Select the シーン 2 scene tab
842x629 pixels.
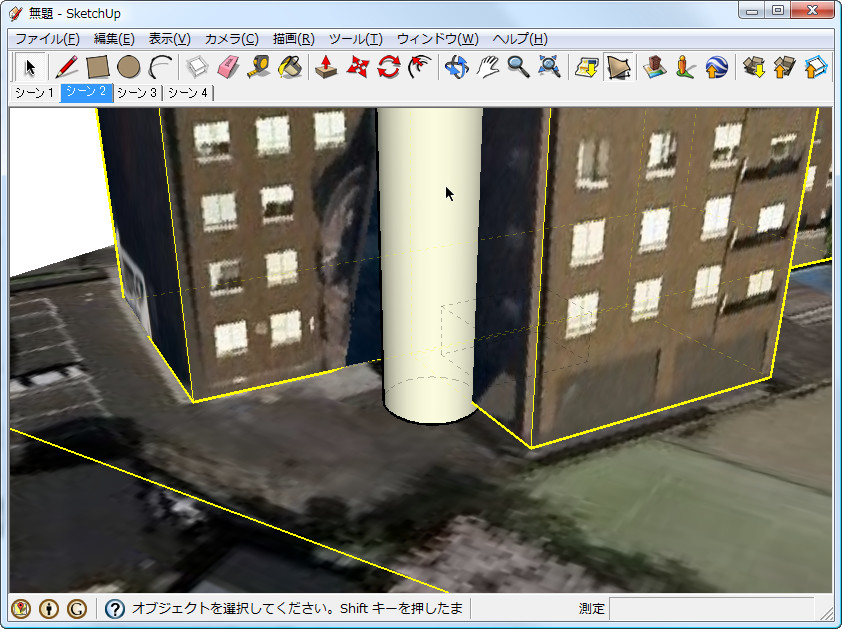(x=86, y=93)
